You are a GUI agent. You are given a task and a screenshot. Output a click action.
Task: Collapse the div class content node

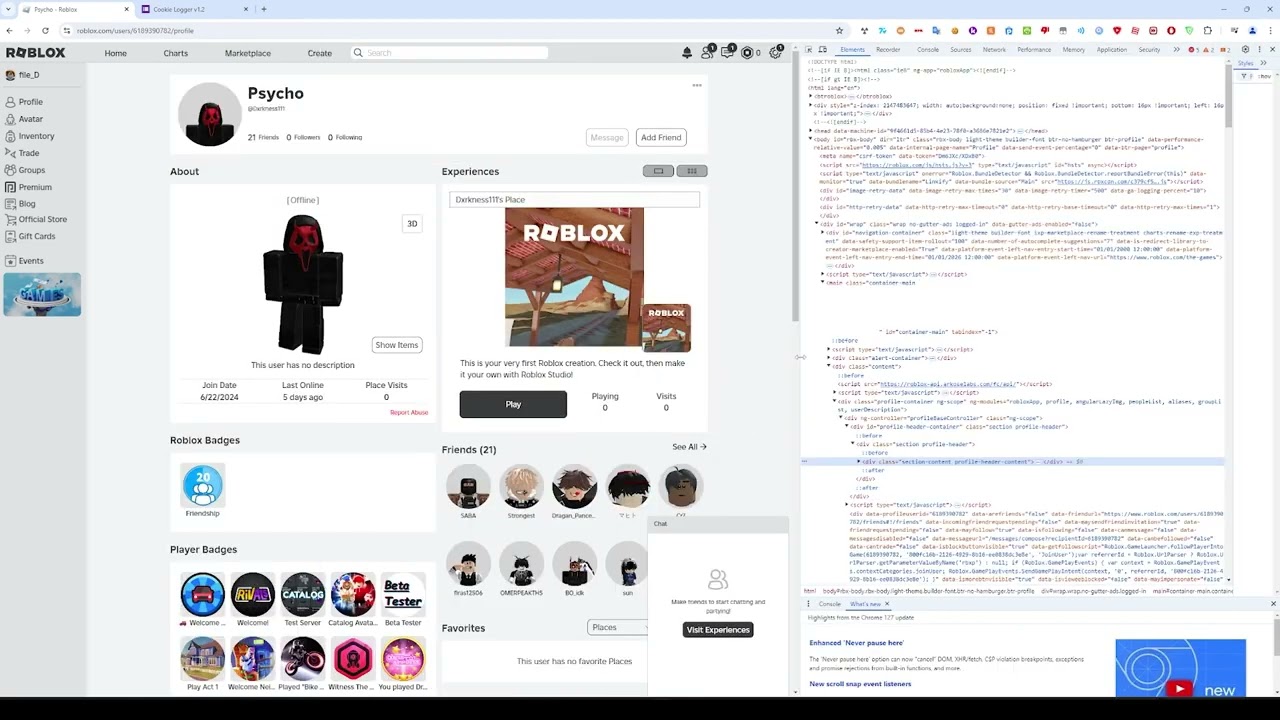click(x=829, y=366)
